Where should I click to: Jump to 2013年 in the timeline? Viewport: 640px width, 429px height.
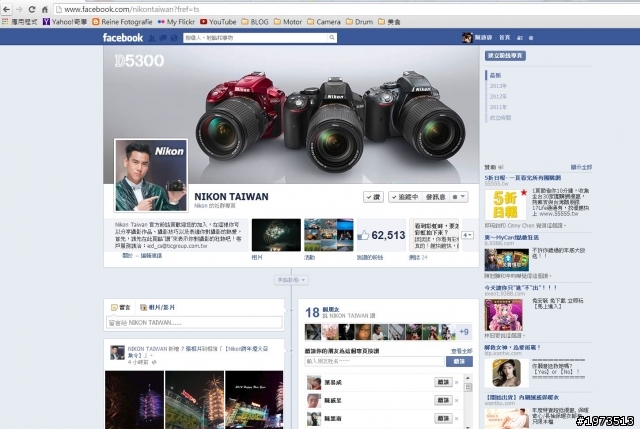[x=498, y=86]
